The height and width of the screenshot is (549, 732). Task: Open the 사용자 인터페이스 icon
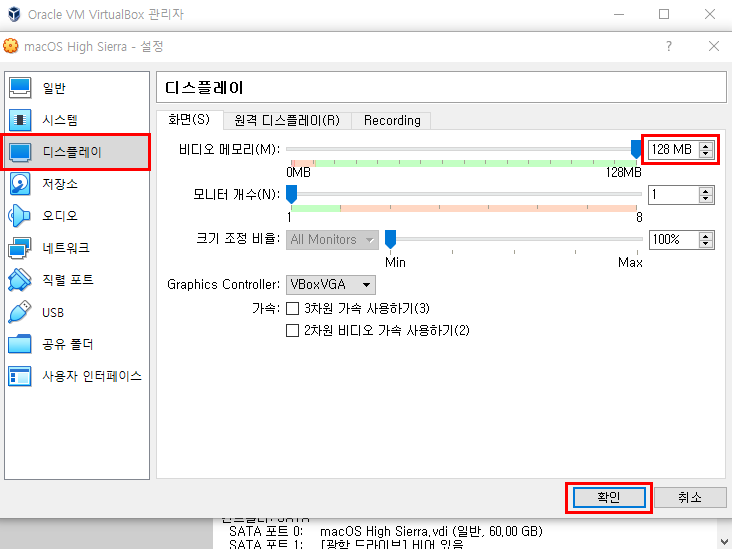(x=20, y=376)
